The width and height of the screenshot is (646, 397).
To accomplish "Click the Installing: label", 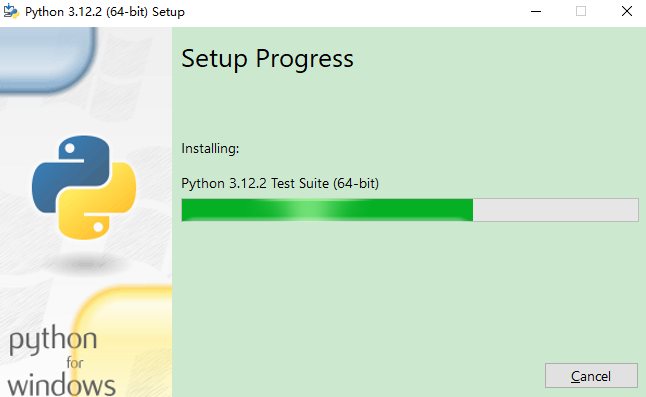I will click(x=210, y=148).
